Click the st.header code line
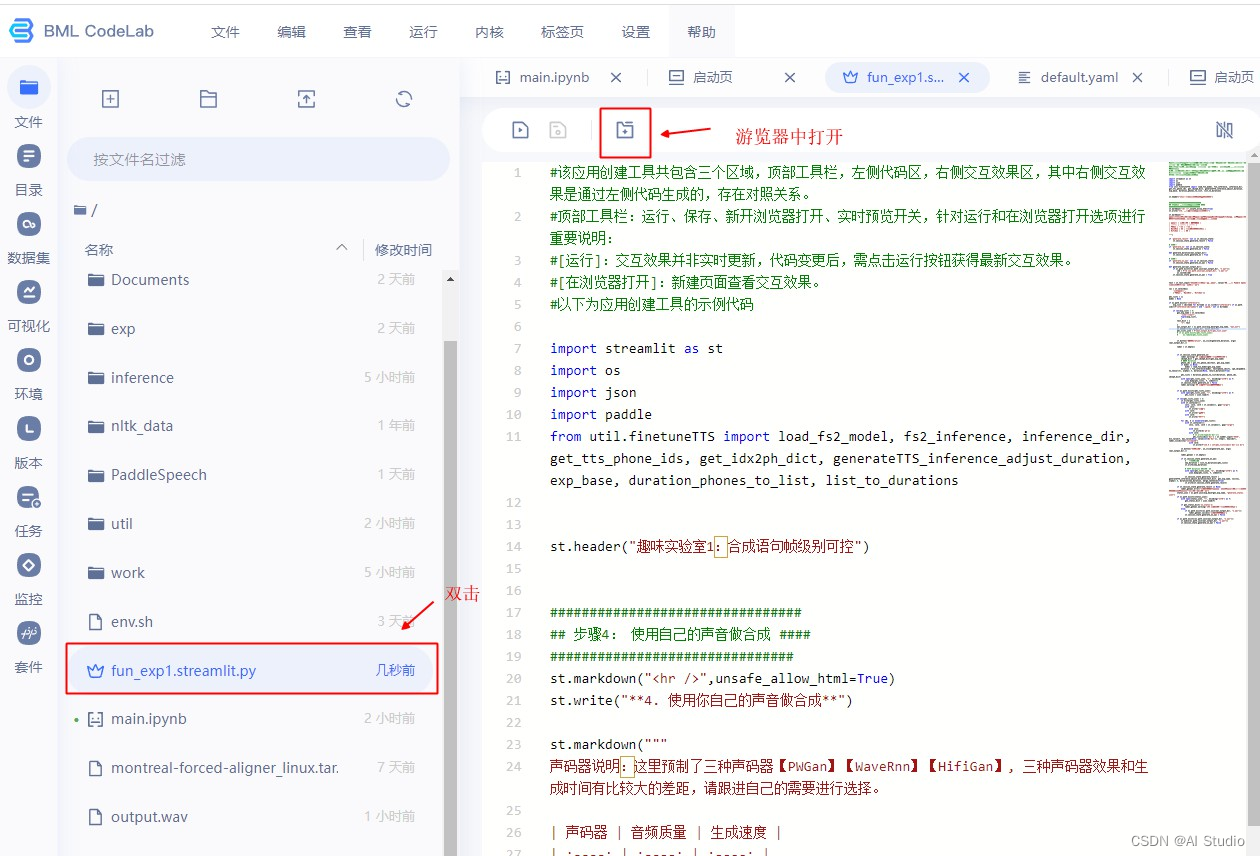 [710, 547]
